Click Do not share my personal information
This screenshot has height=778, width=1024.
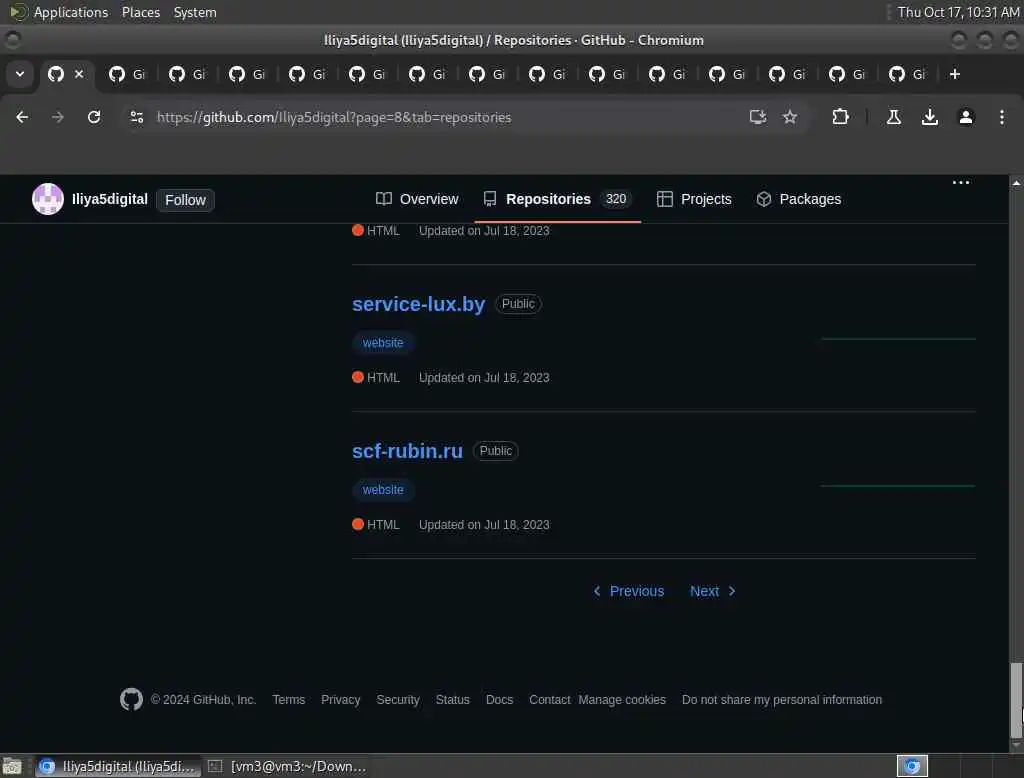click(x=782, y=700)
